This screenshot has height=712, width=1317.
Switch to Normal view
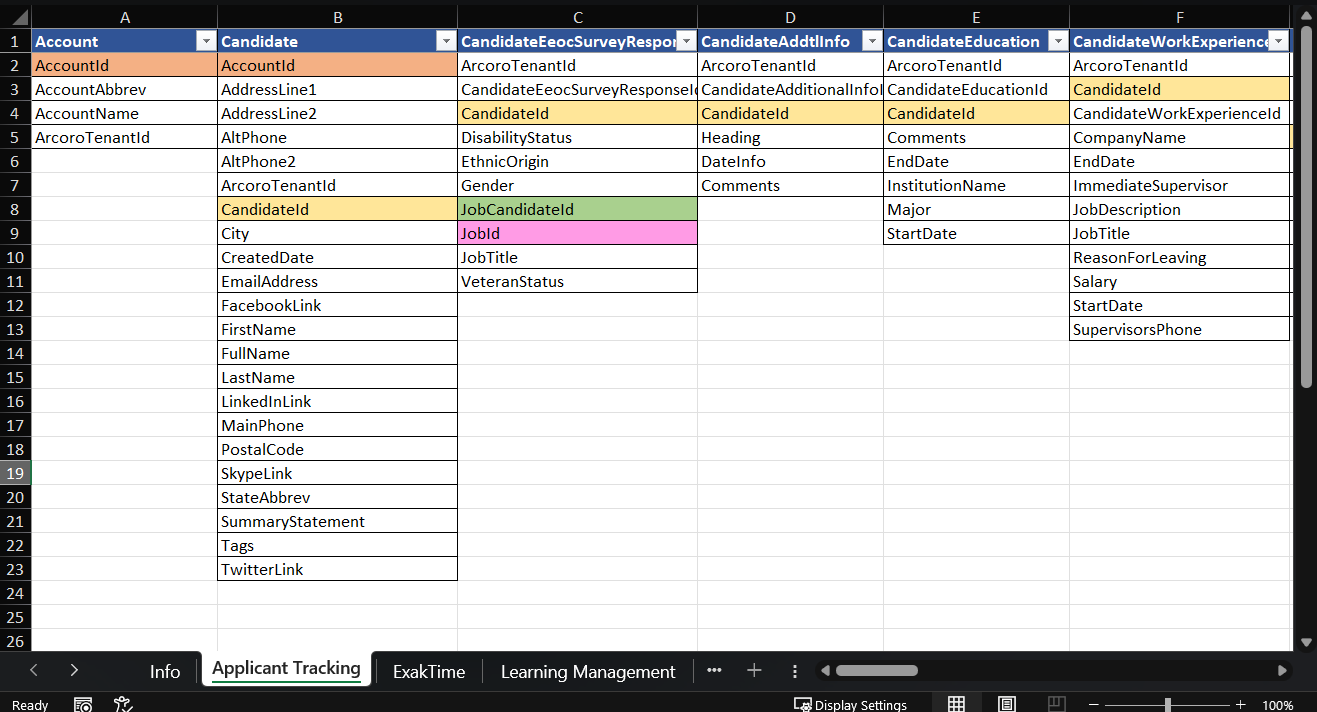coord(956,704)
